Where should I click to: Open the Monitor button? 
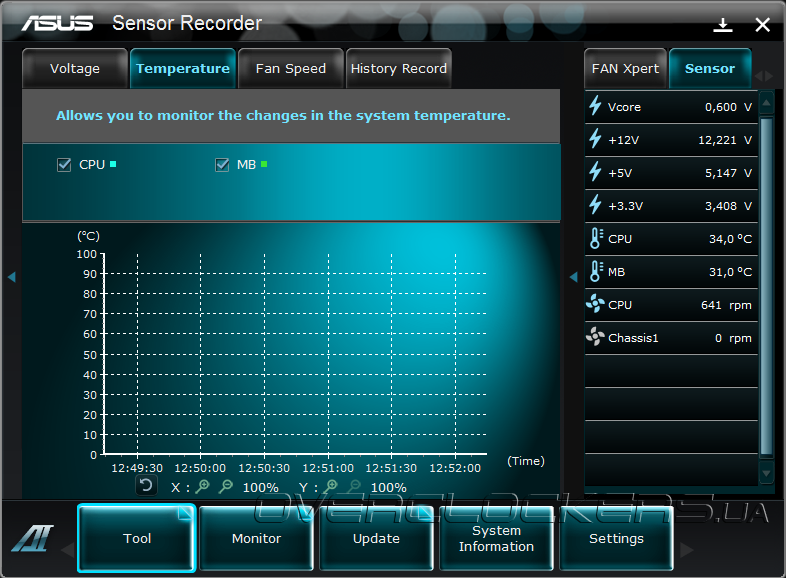pos(256,538)
